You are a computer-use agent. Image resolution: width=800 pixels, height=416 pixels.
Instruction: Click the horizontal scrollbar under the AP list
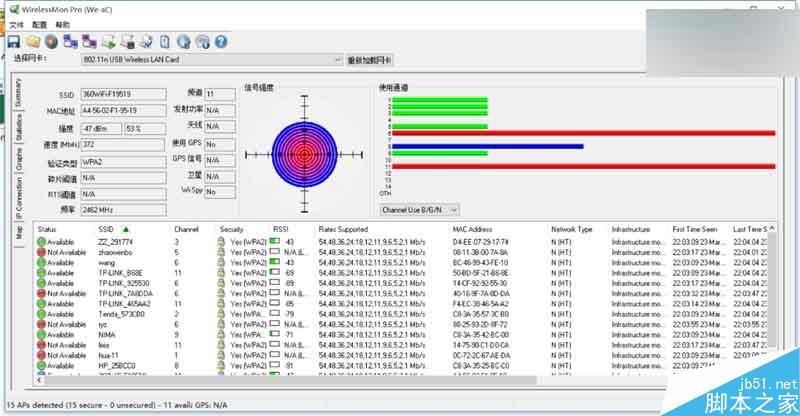coord(291,380)
